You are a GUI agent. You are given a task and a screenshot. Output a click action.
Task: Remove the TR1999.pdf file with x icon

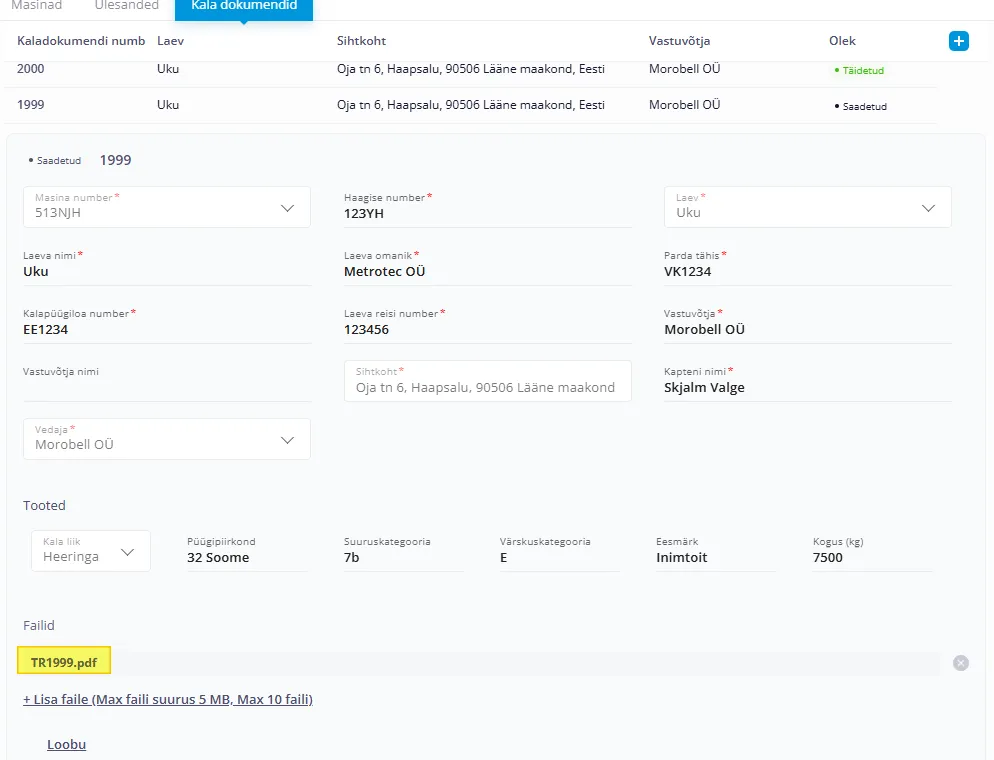(960, 663)
